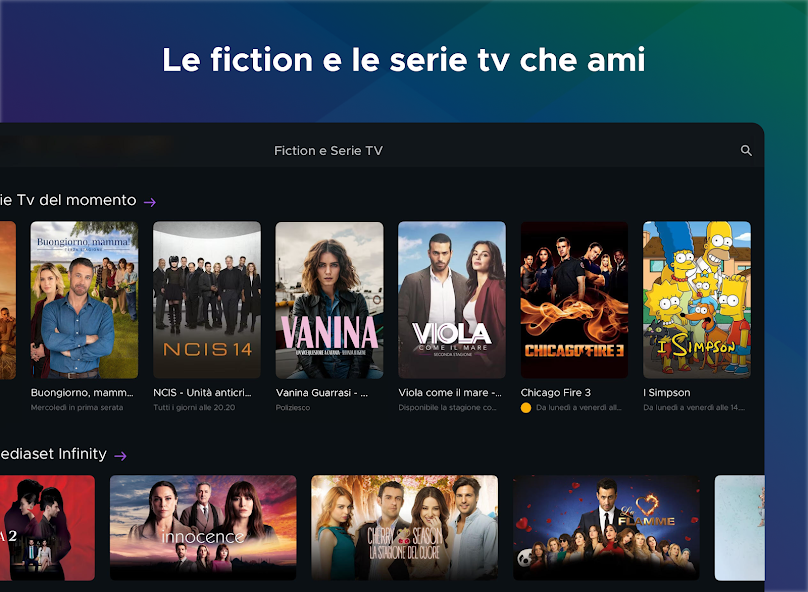Open Le Flamme show thumbnail
This screenshot has width=808, height=592.
click(x=606, y=528)
